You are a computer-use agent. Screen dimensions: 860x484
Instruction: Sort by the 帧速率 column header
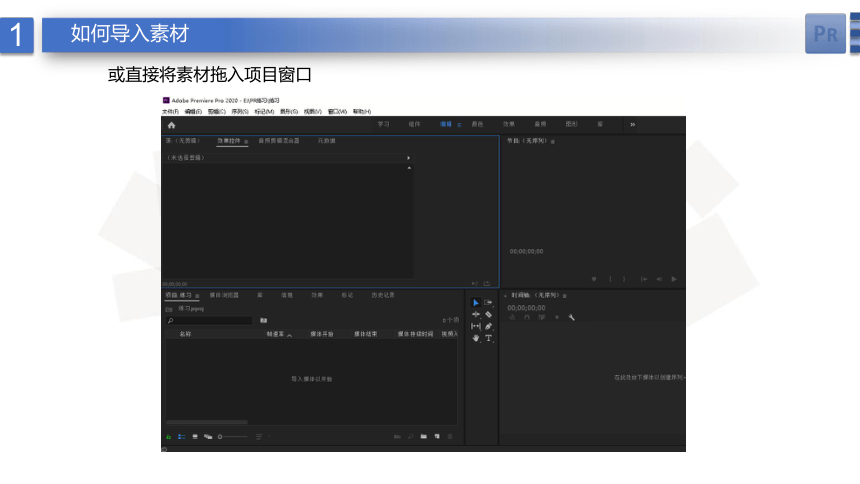point(275,334)
